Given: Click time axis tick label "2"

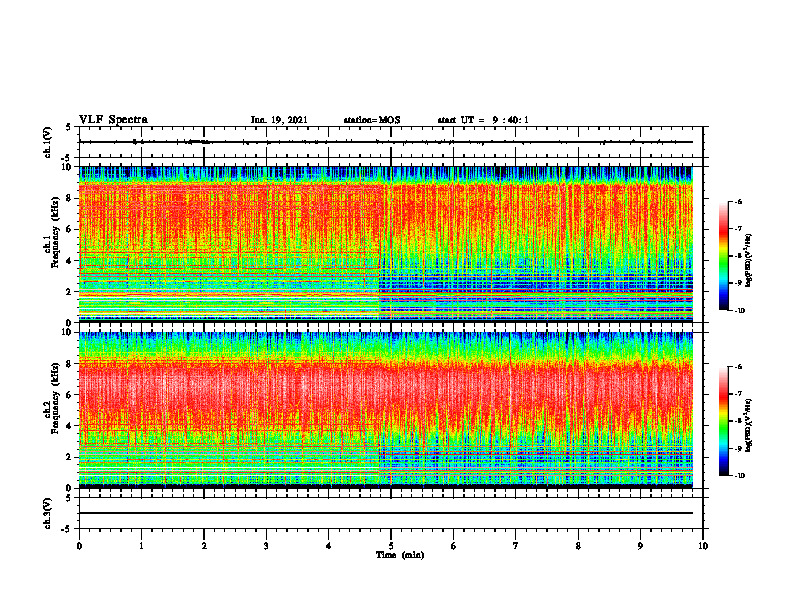Looking at the screenshot, I should [x=204, y=546].
